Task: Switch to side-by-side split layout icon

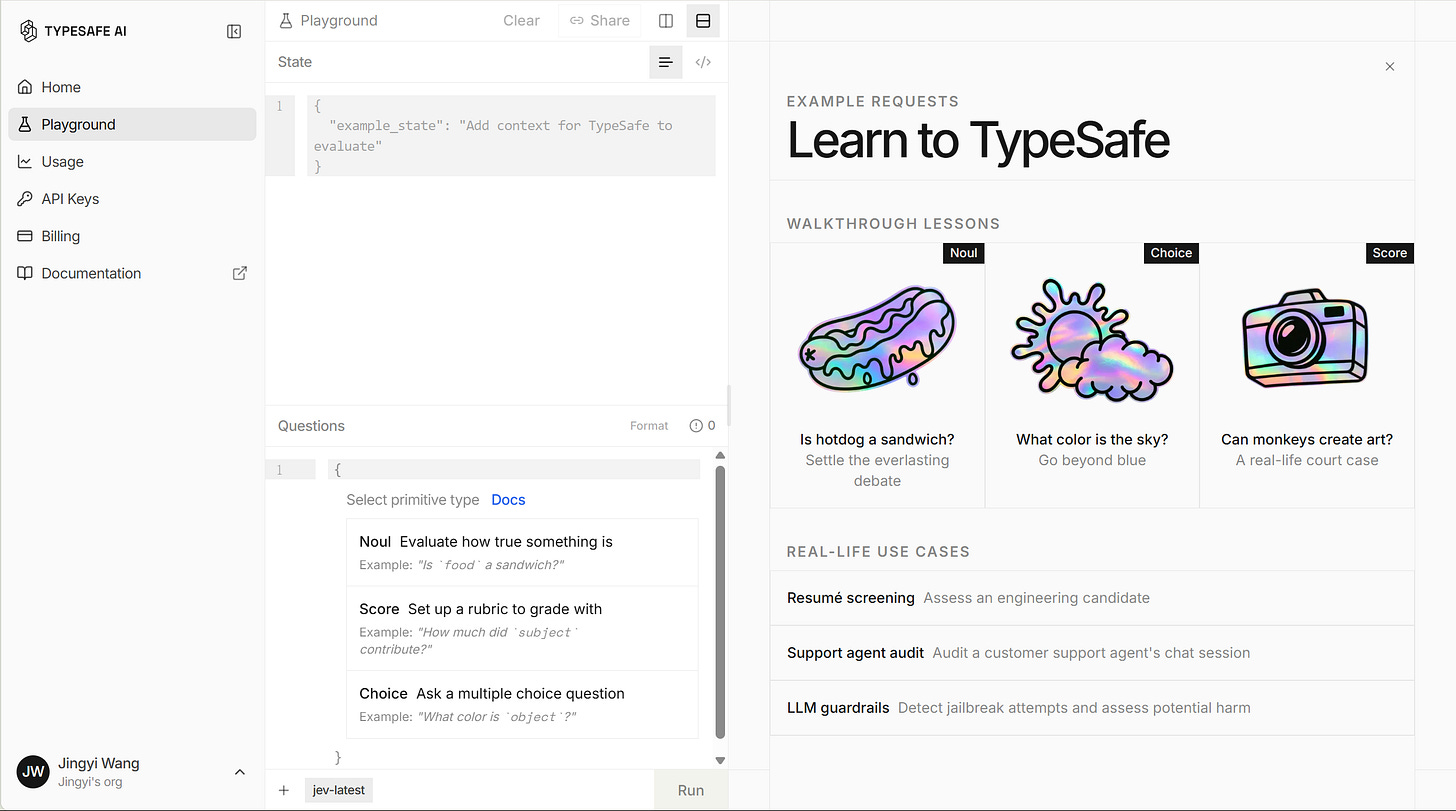Action: click(666, 21)
